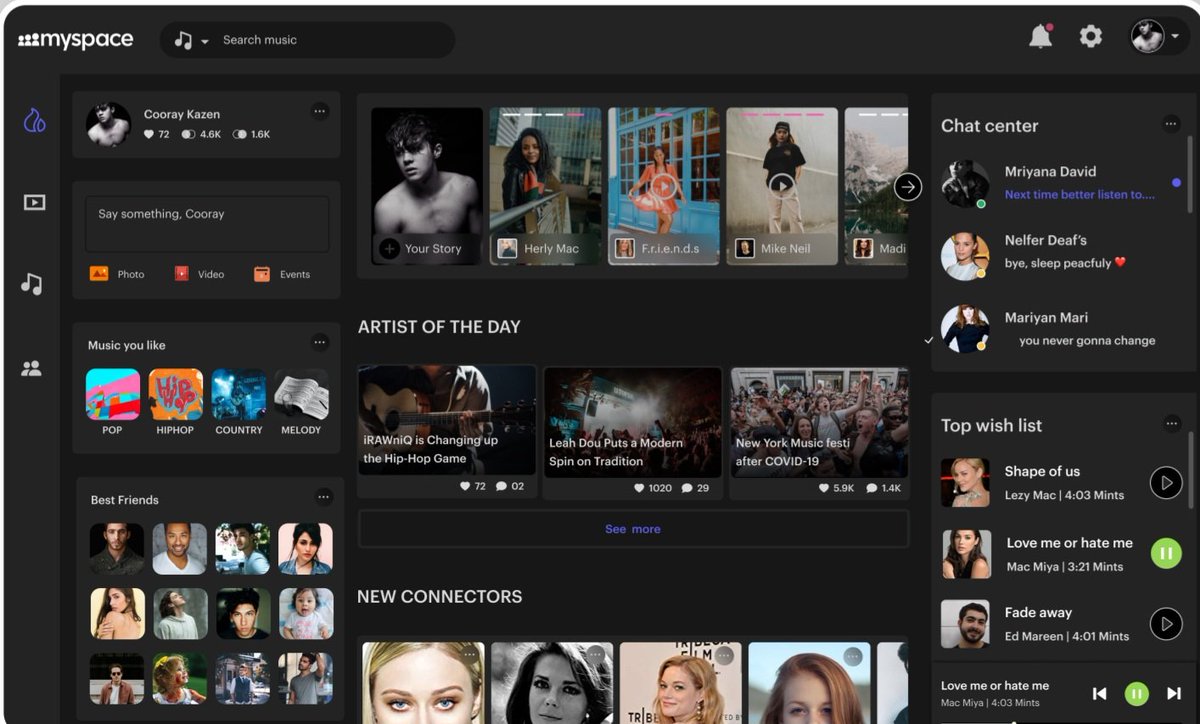The height and width of the screenshot is (724, 1200).
Task: Open chat with Nelfer Deaf's
Action: (1060, 255)
